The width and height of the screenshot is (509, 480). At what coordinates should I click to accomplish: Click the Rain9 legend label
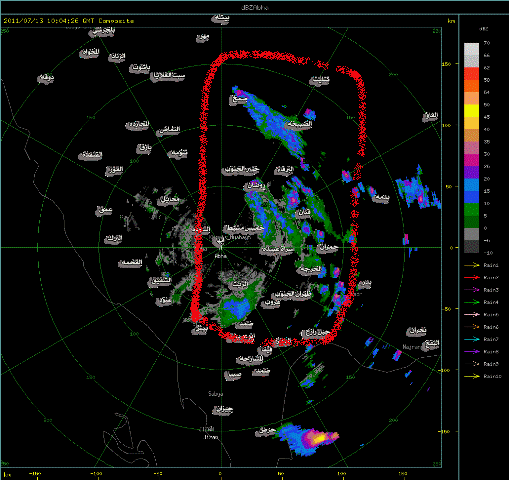[x=491, y=364]
